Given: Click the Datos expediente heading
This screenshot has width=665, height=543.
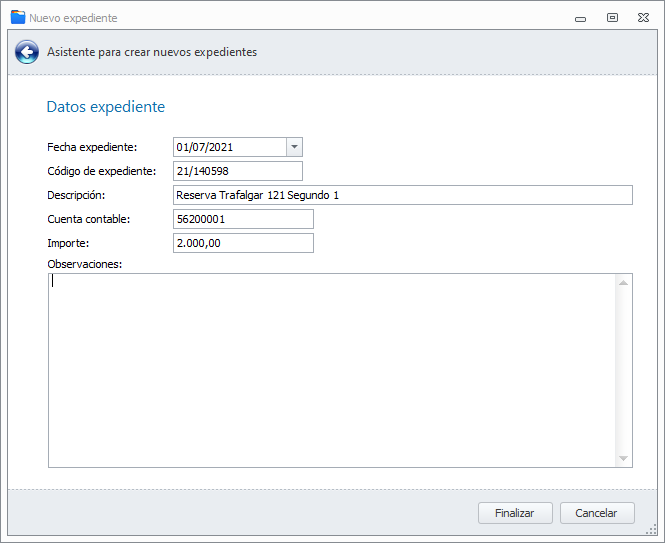Looking at the screenshot, I should pyautogui.click(x=106, y=107).
